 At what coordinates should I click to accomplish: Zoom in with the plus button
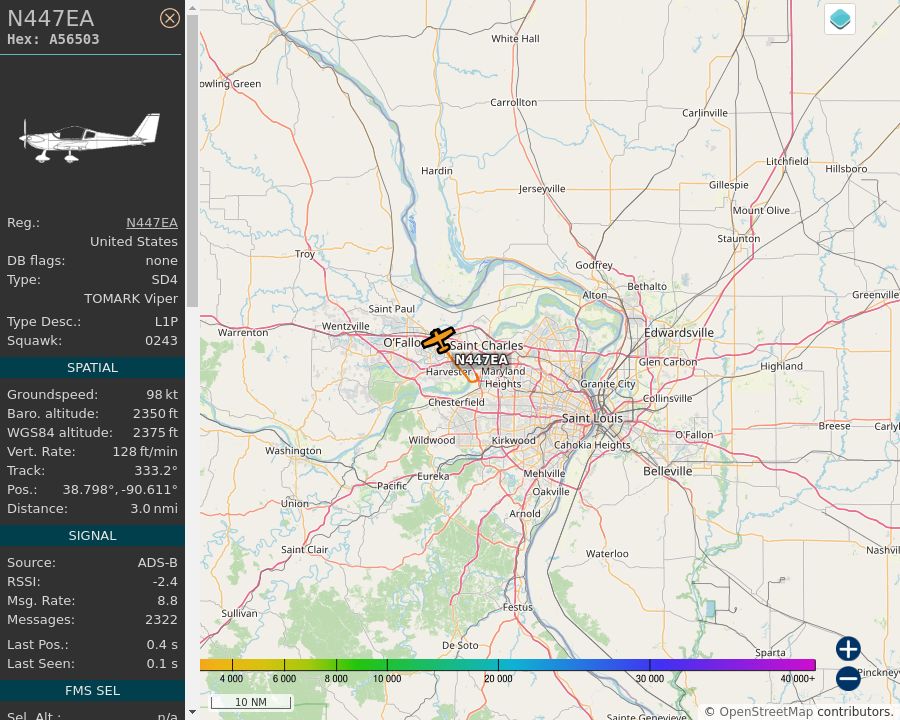pyautogui.click(x=848, y=649)
